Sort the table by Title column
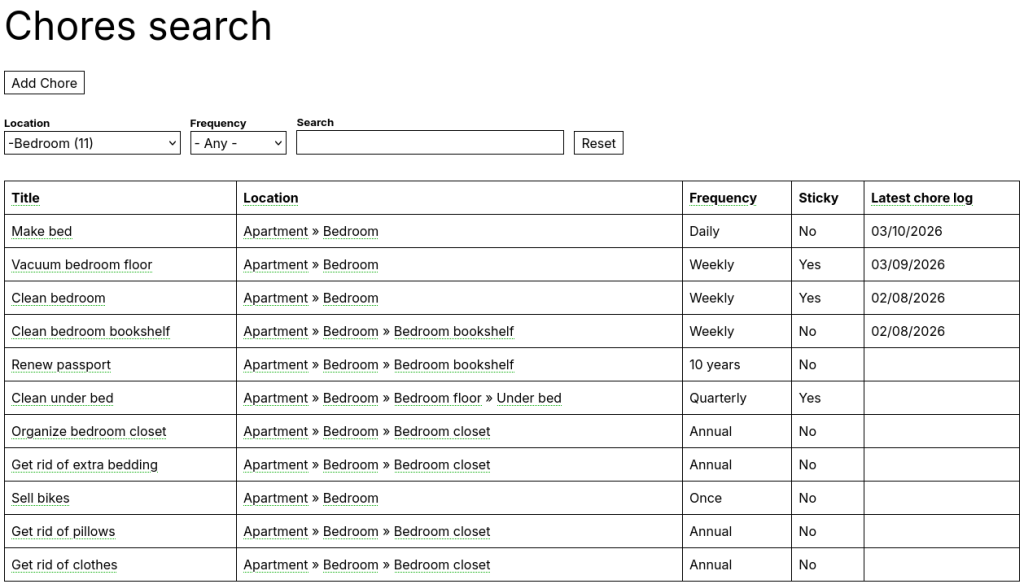 [x=26, y=198]
